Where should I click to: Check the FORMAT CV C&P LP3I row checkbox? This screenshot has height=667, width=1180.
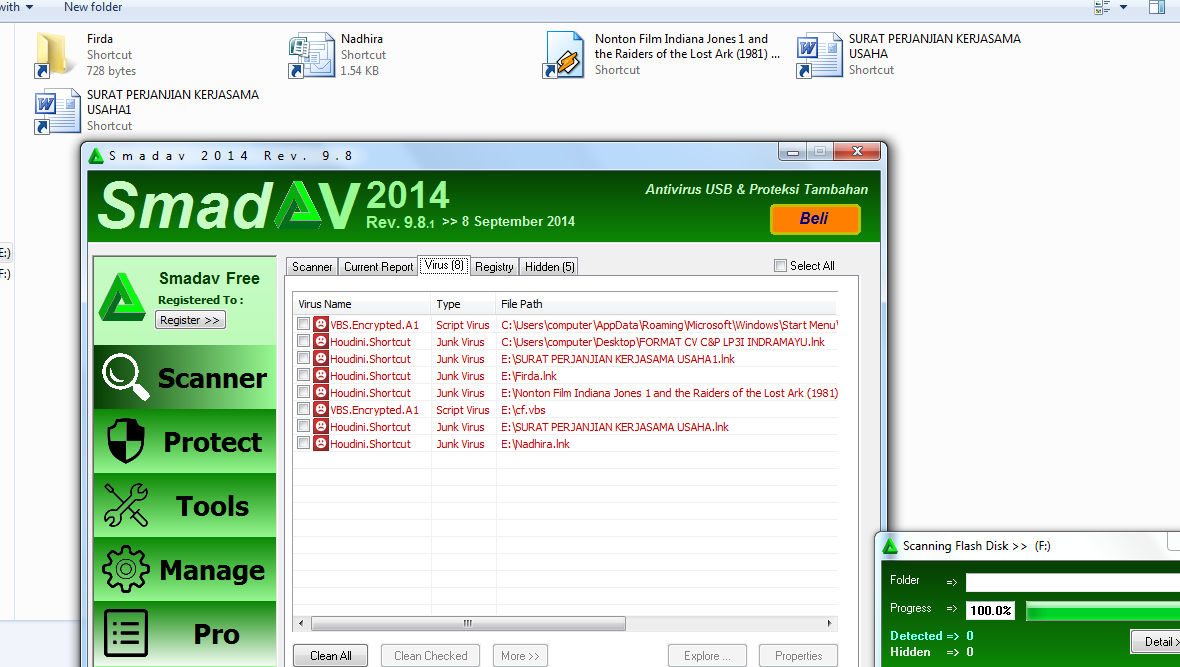tap(303, 341)
